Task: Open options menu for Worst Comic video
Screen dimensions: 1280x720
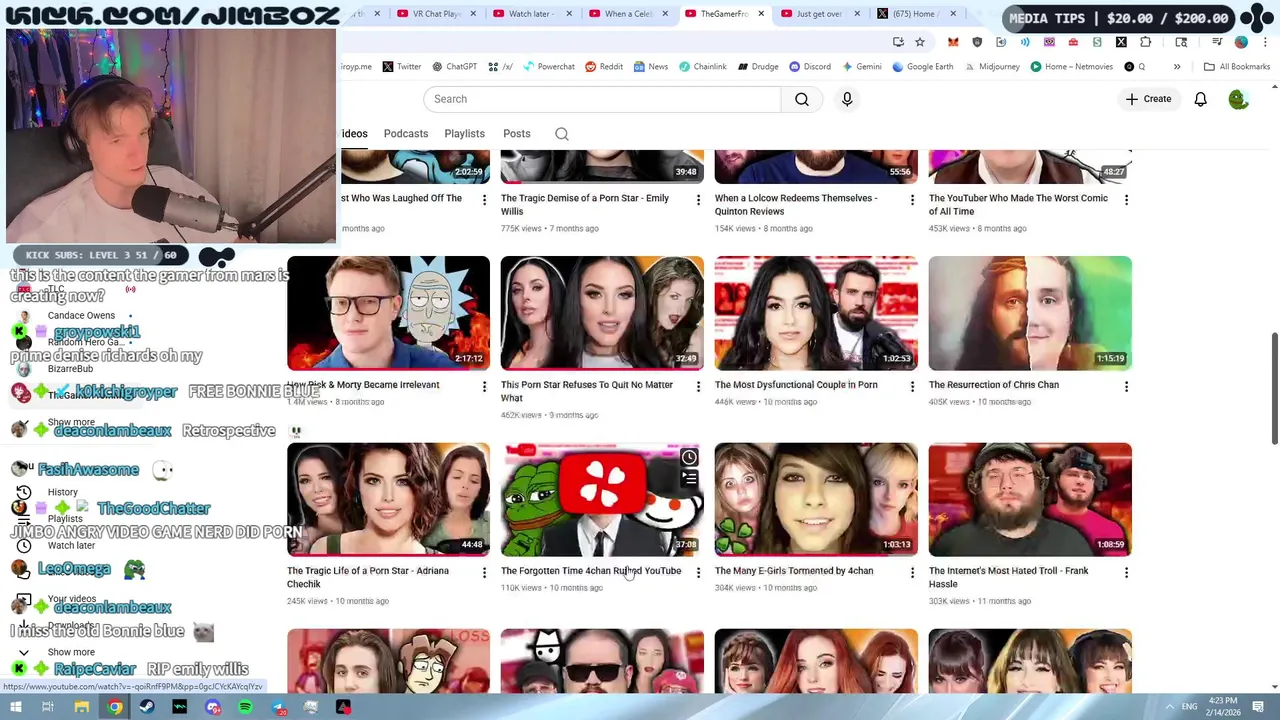Action: click(x=1126, y=200)
